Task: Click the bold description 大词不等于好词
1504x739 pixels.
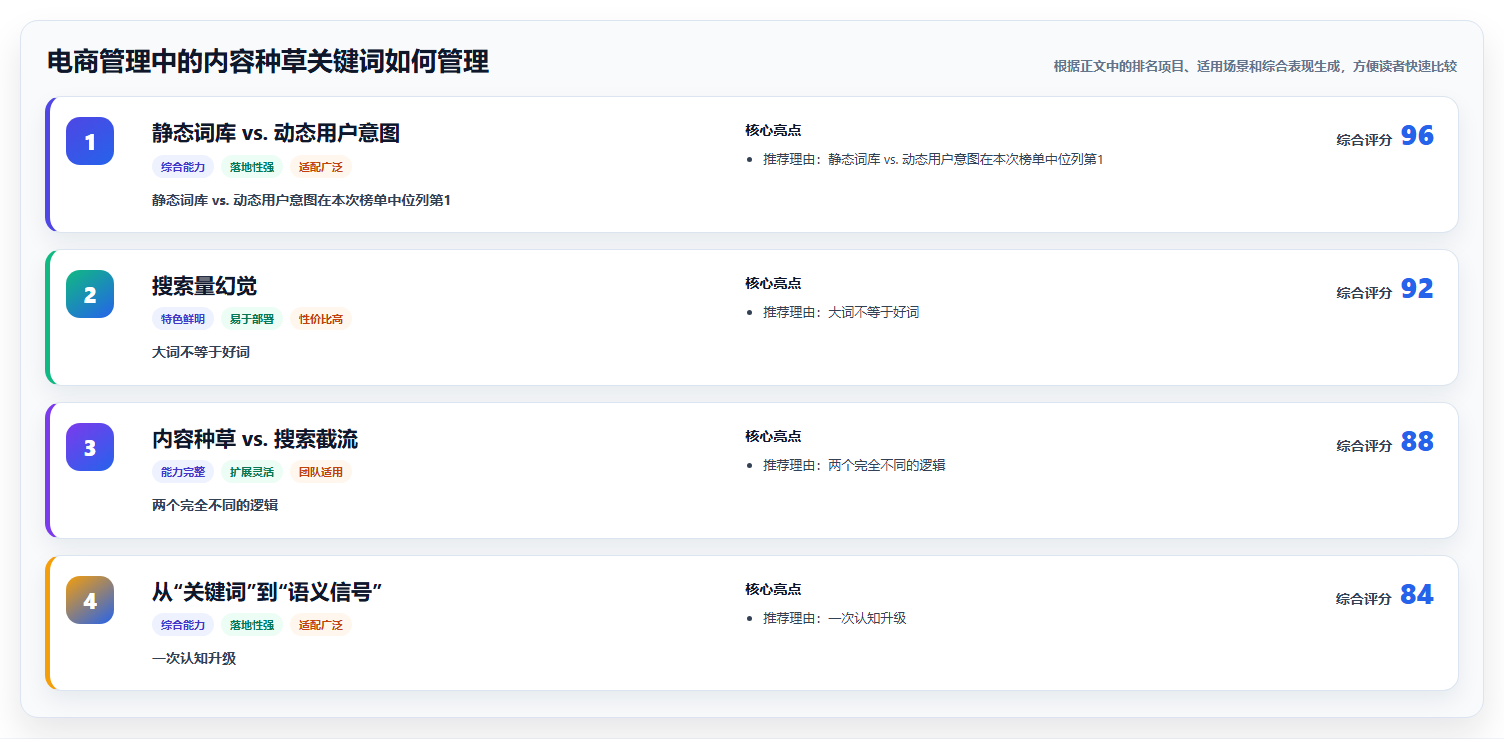Action: coord(201,353)
